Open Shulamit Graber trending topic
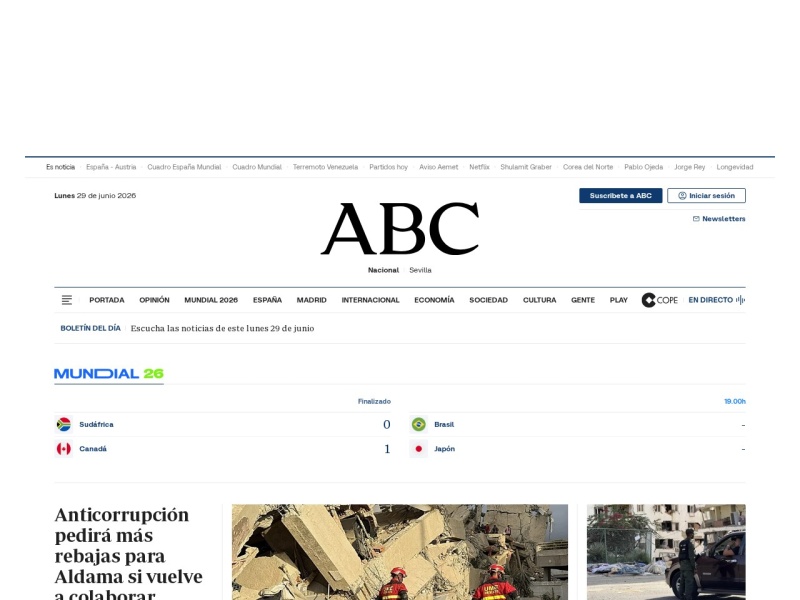Viewport: 800px width, 600px height. point(526,167)
